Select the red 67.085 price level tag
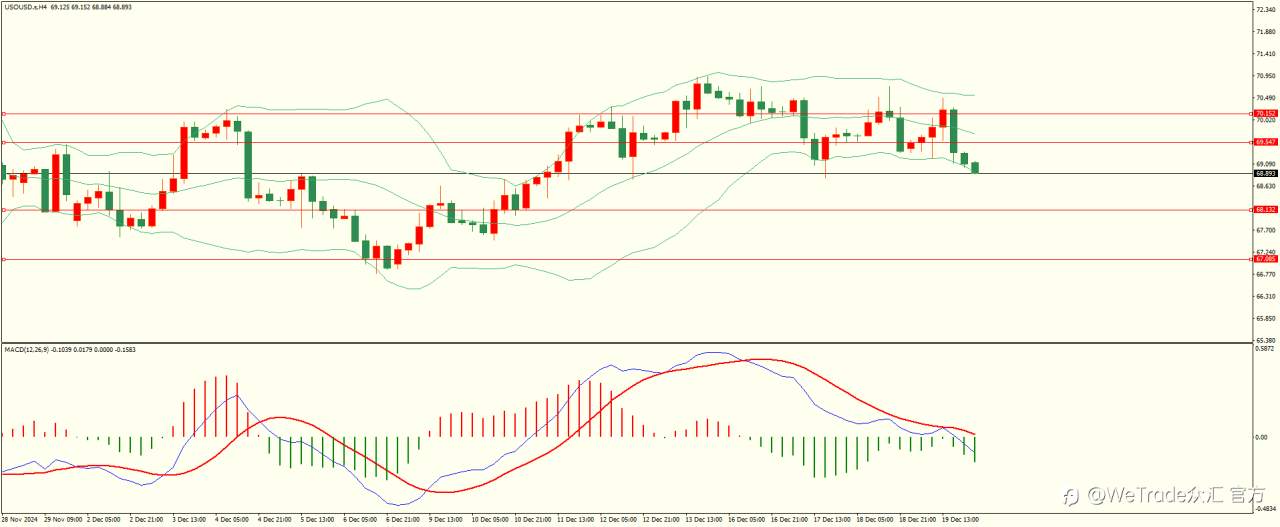Screen dimensions: 1280x527 [x=1266, y=259]
